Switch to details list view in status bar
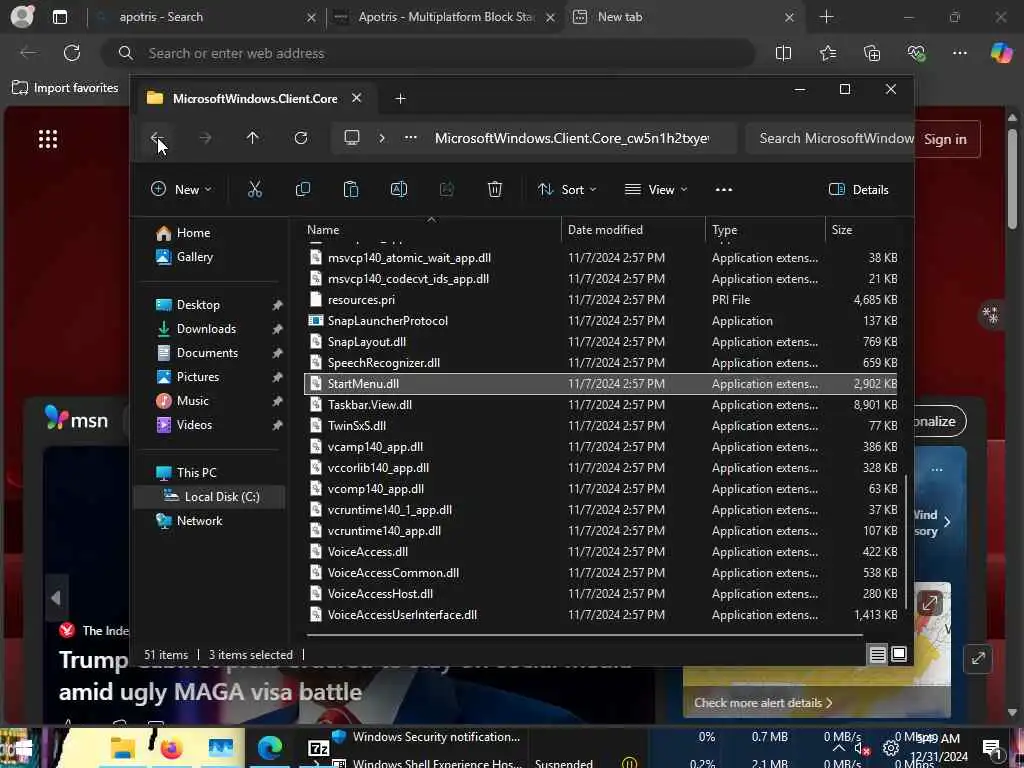This screenshot has height=768, width=1024. [x=878, y=654]
